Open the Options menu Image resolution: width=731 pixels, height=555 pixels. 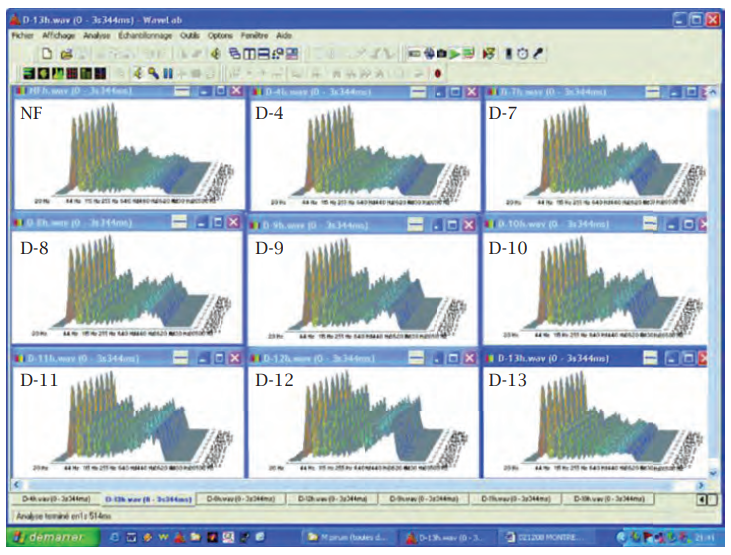click(x=222, y=35)
